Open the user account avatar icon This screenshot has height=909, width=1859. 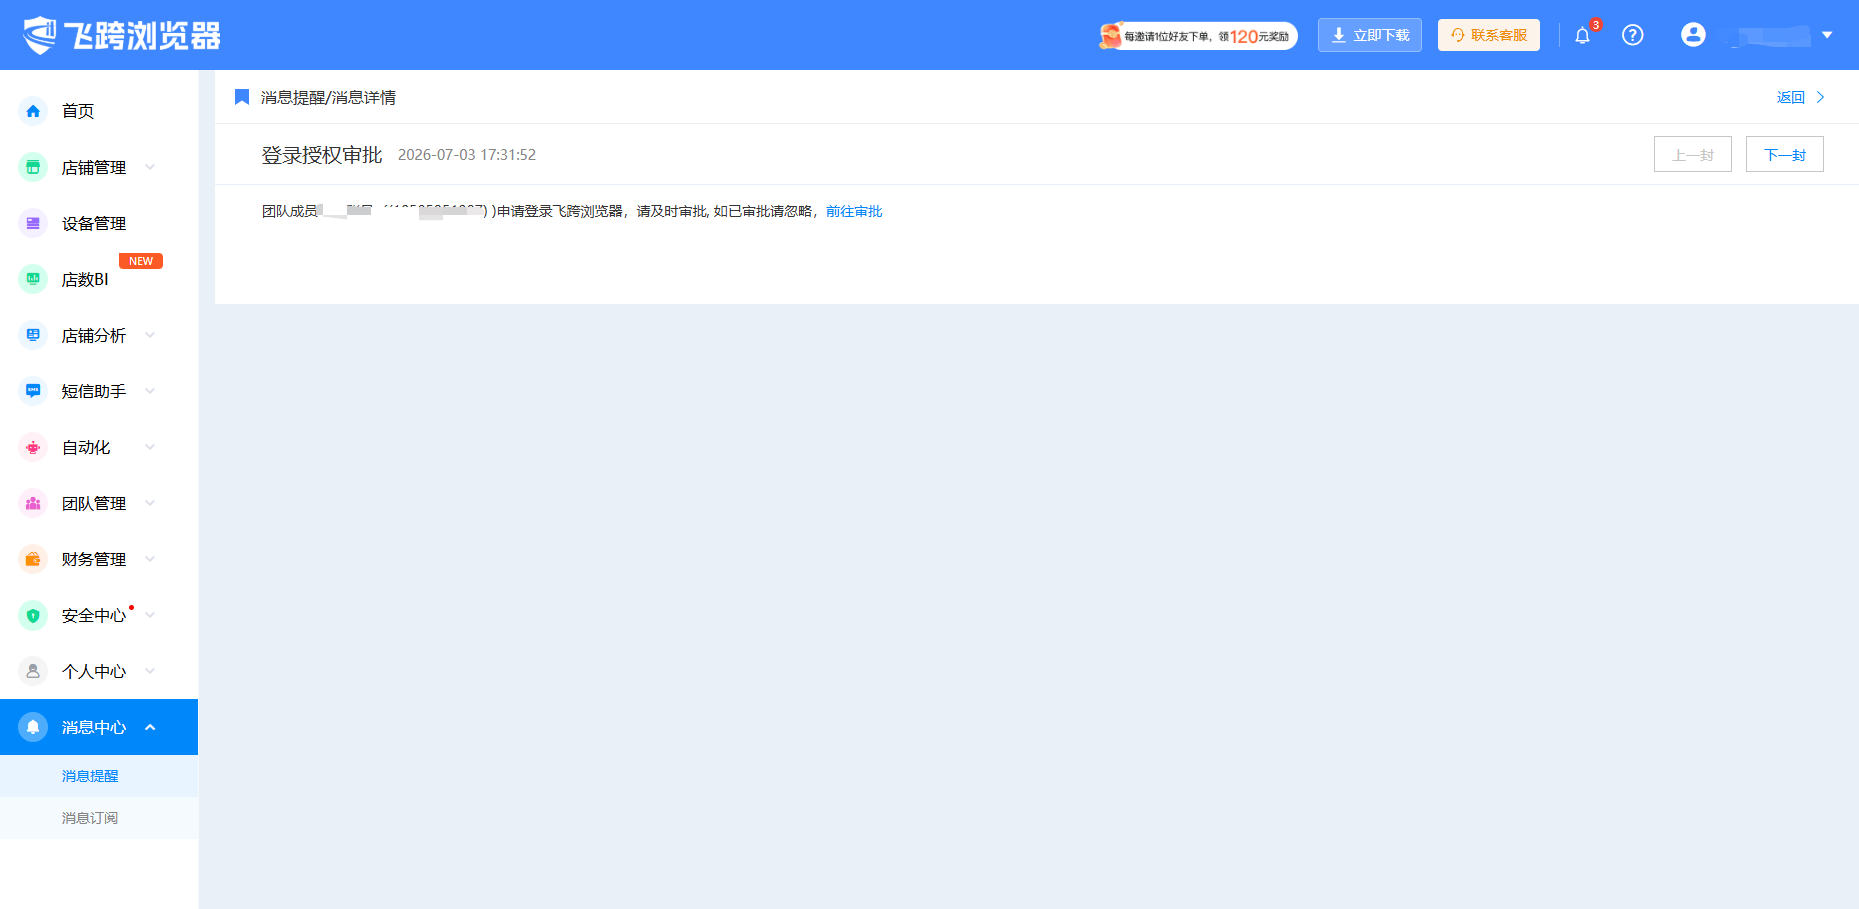[1693, 35]
